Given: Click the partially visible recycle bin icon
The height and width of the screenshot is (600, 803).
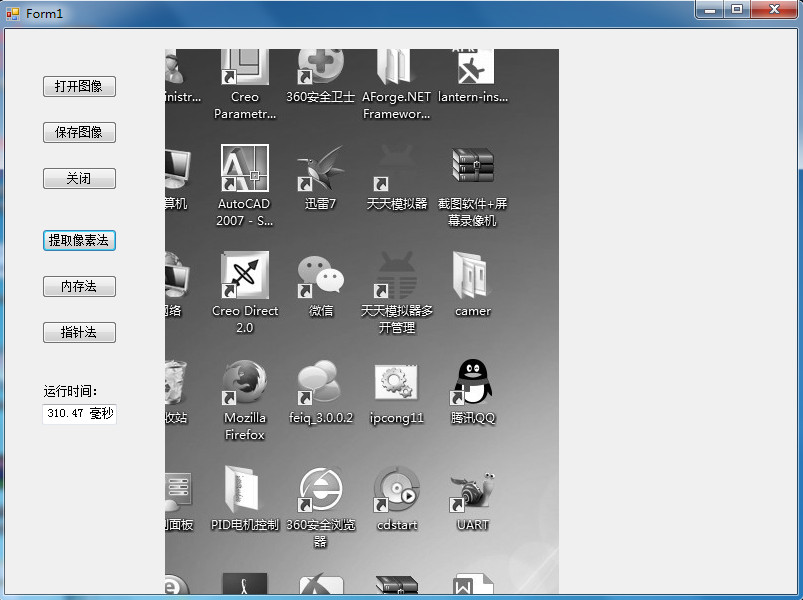Looking at the screenshot, I should pyautogui.click(x=176, y=382).
